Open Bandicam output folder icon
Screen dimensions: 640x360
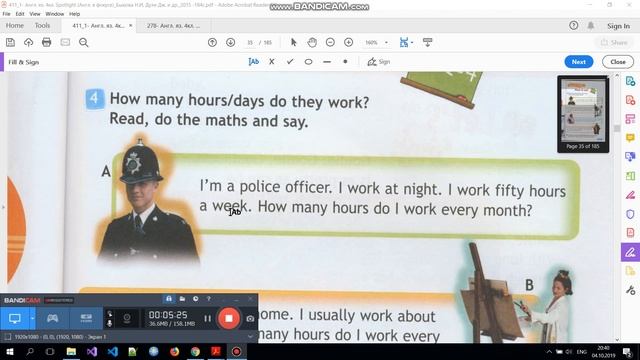coord(182,299)
